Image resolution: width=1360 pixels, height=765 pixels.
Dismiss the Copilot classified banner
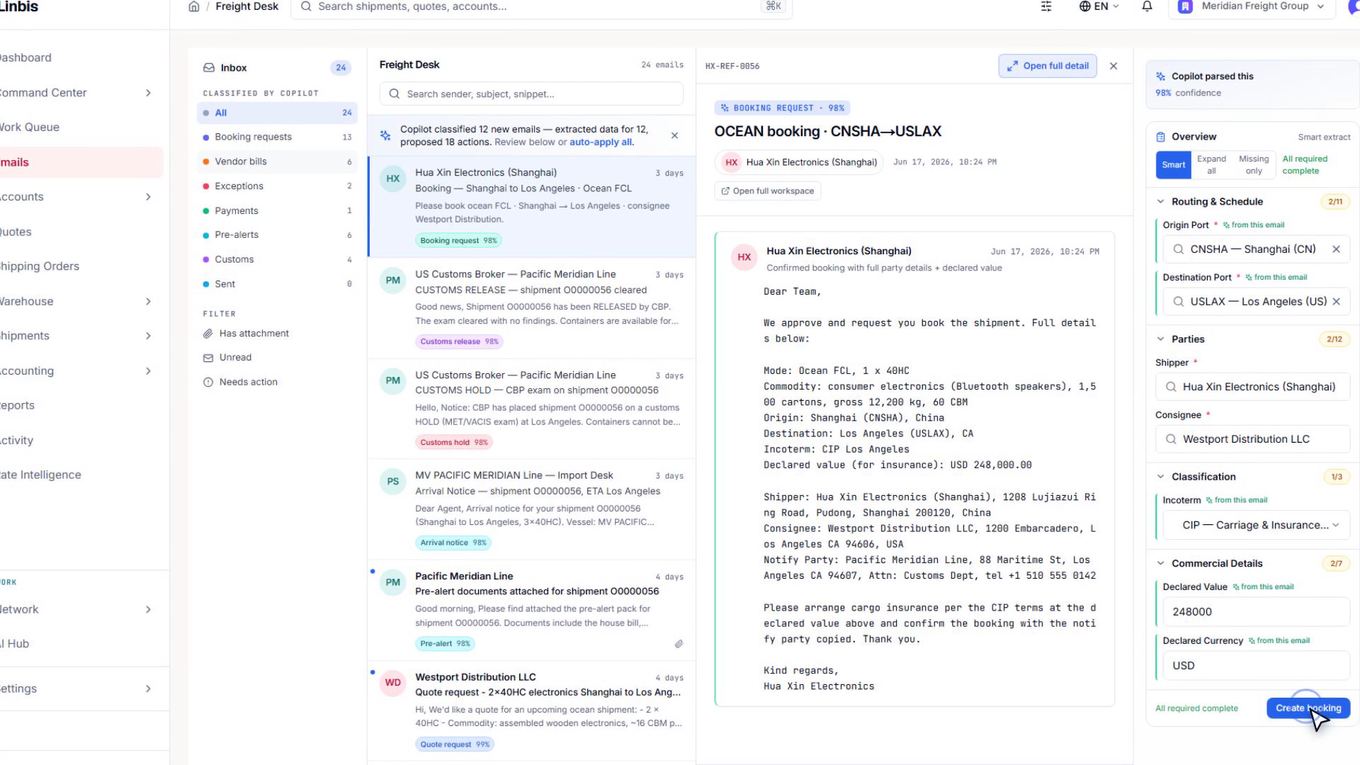(x=674, y=135)
